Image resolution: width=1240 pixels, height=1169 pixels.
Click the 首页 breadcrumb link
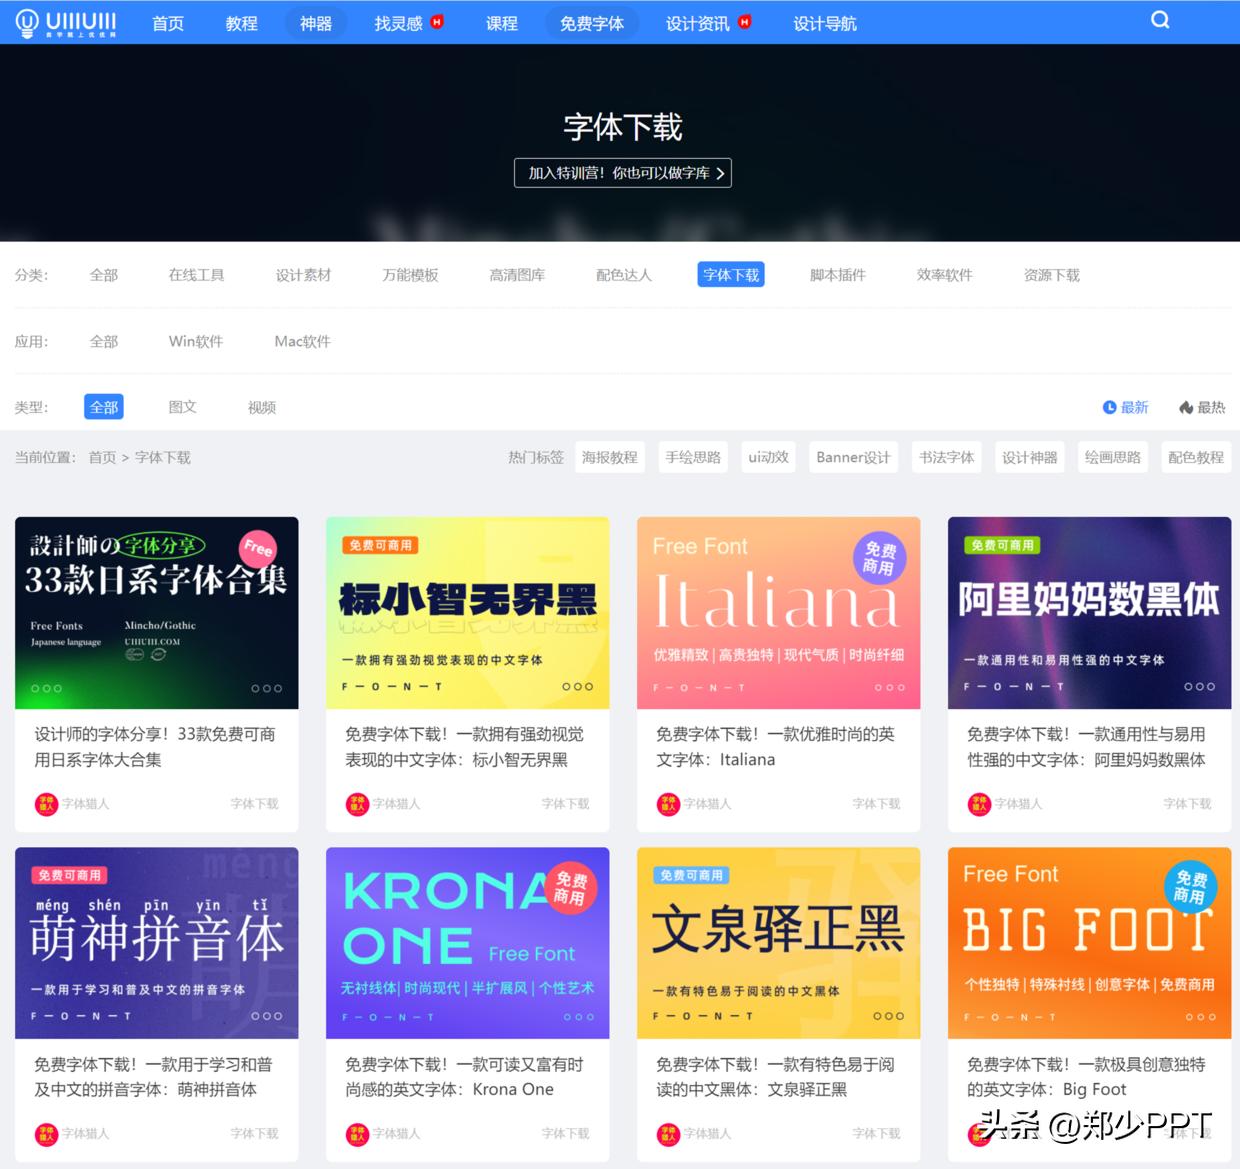point(101,457)
